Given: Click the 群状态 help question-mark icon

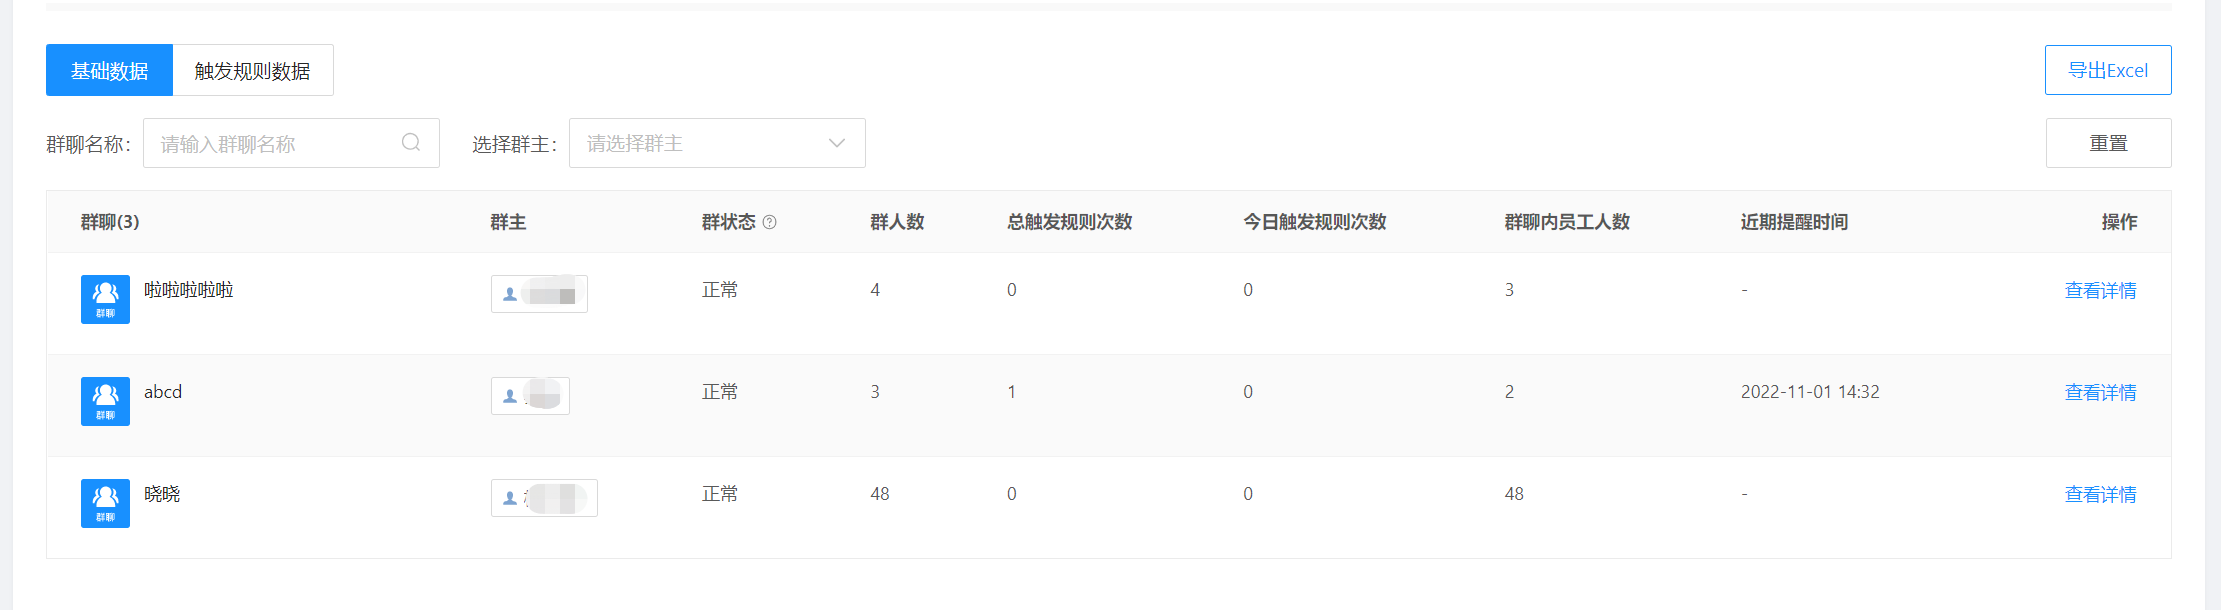Looking at the screenshot, I should (x=769, y=222).
